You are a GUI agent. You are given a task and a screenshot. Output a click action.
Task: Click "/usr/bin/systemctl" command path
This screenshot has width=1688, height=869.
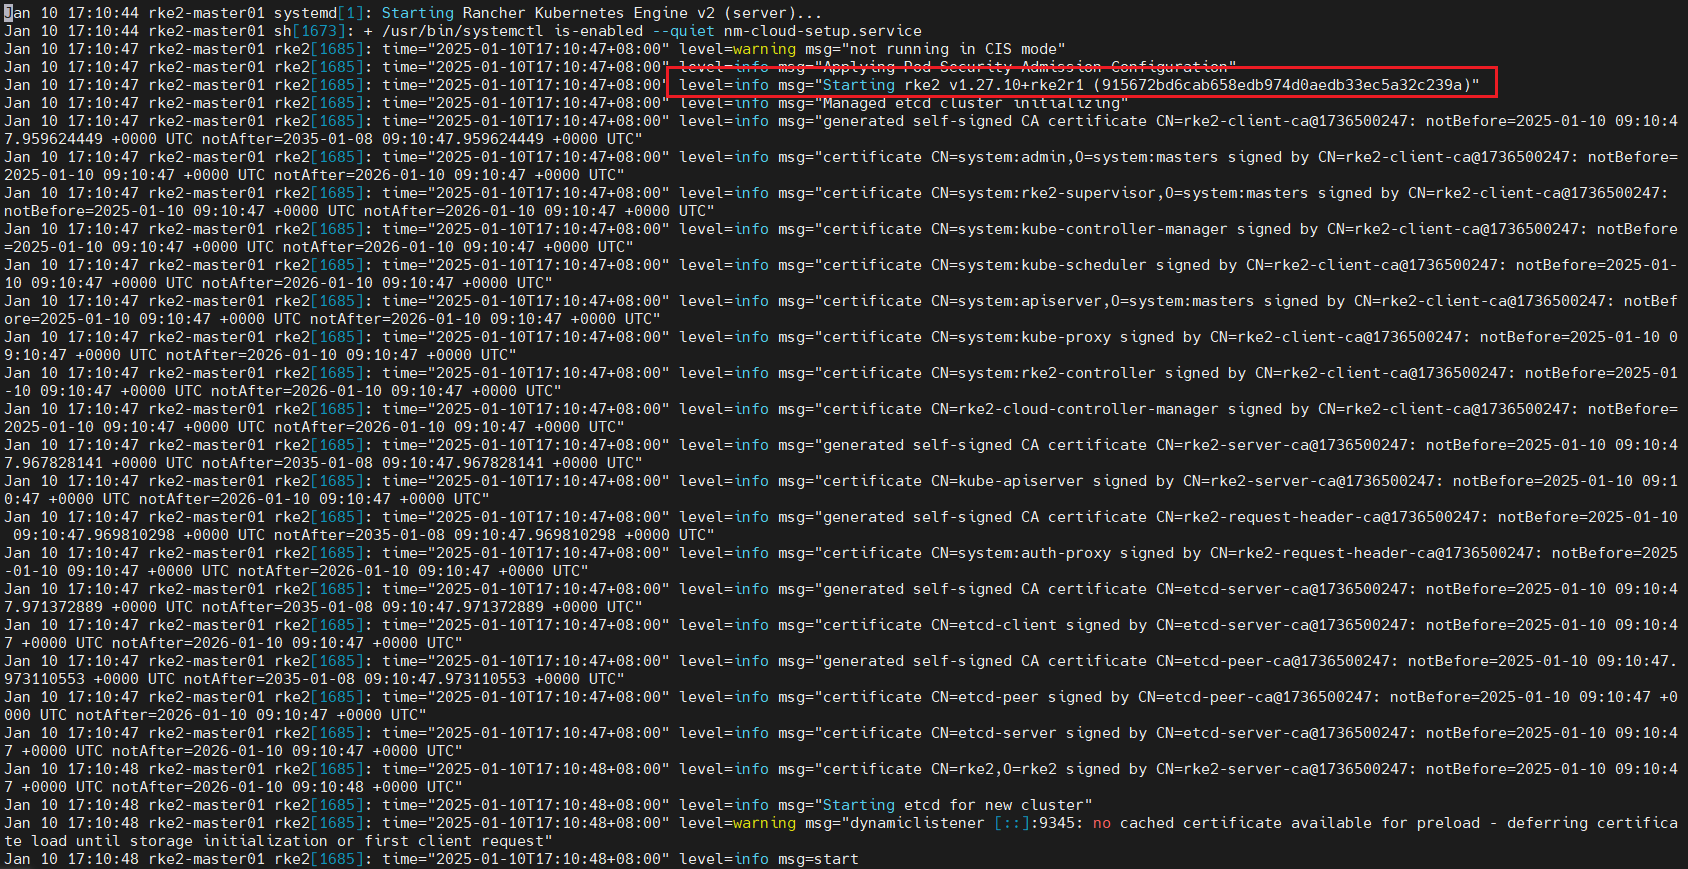pos(463,31)
